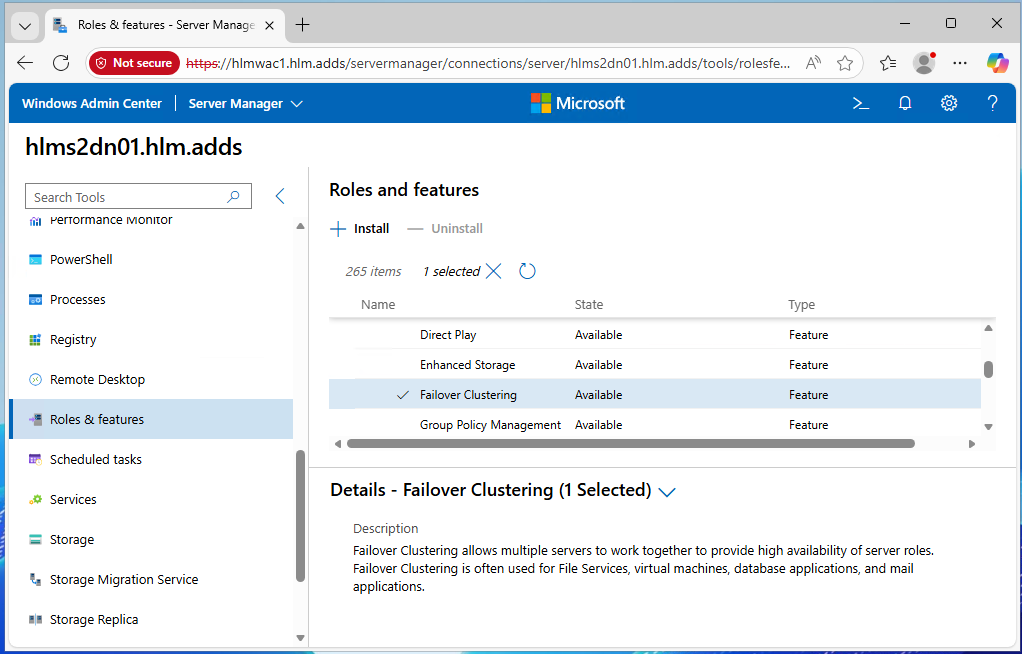
Task: Open the PowerShell console icon in header
Action: (x=859, y=103)
